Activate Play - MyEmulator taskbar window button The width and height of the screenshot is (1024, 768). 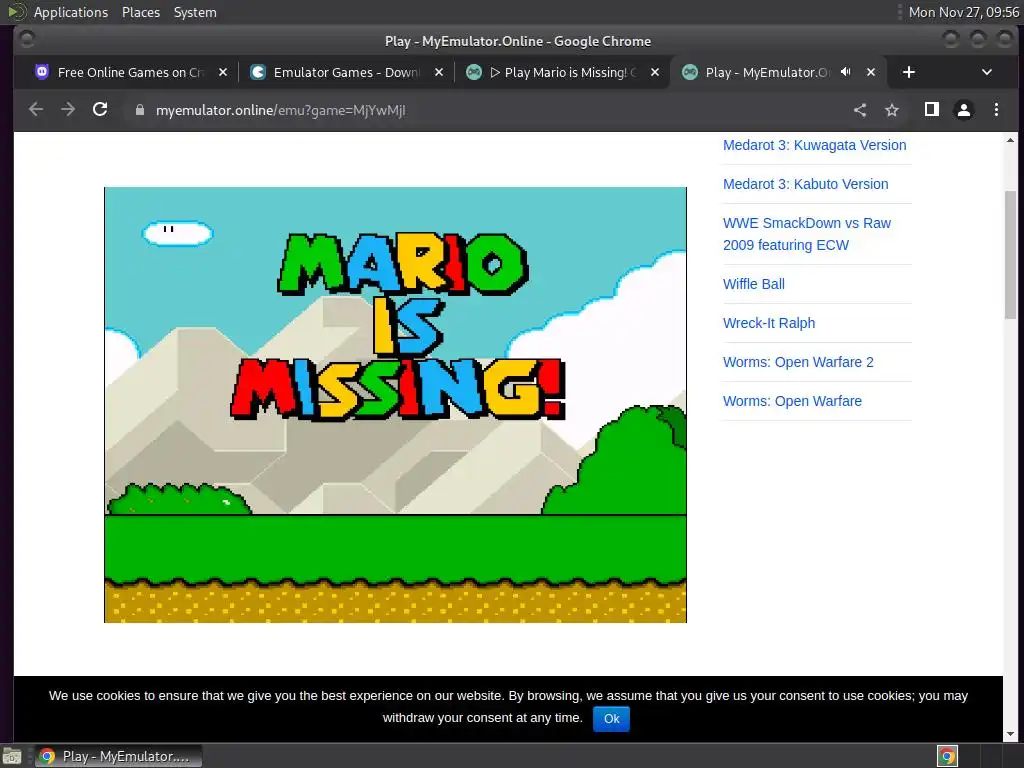pos(118,756)
